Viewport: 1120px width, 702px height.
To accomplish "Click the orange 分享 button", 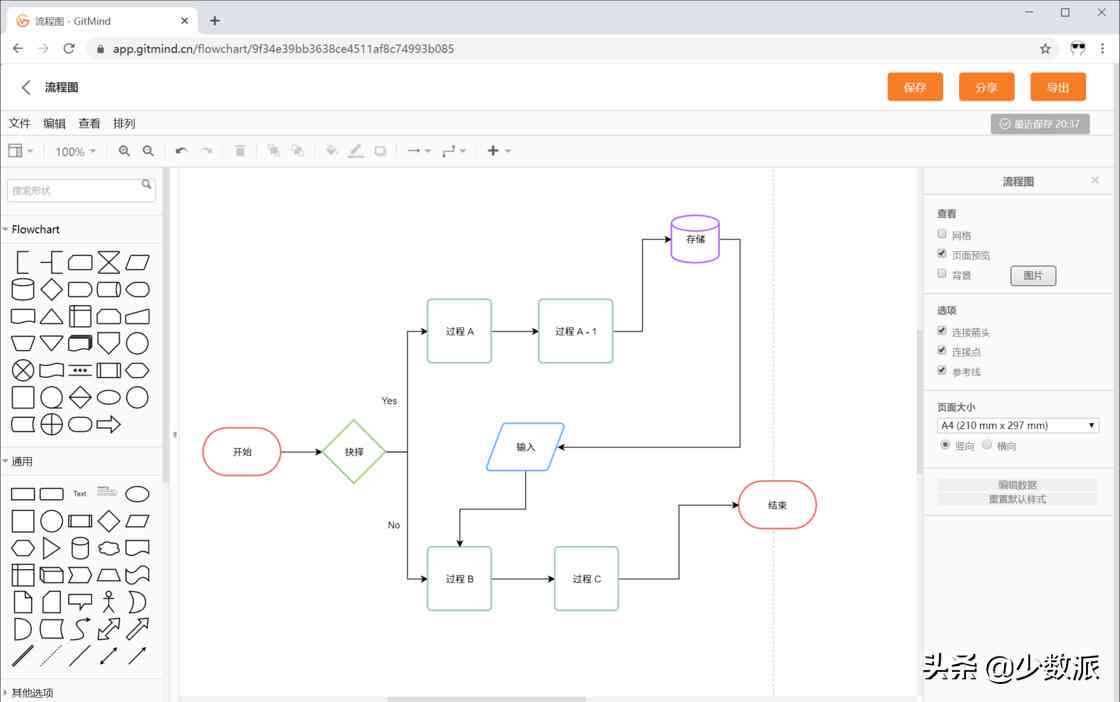I will 986,87.
